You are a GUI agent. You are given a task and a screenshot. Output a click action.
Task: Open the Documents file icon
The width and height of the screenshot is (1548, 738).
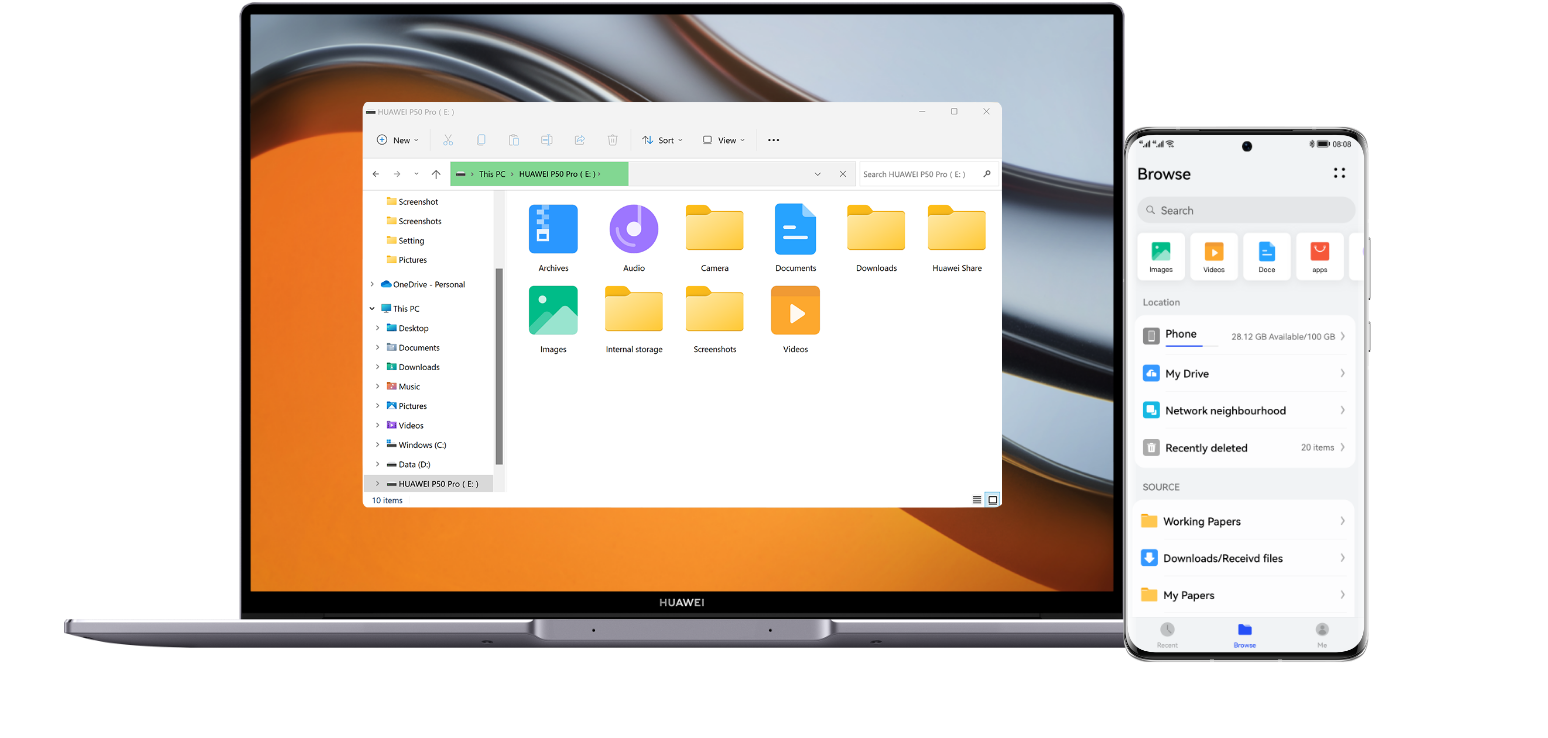coord(795,229)
